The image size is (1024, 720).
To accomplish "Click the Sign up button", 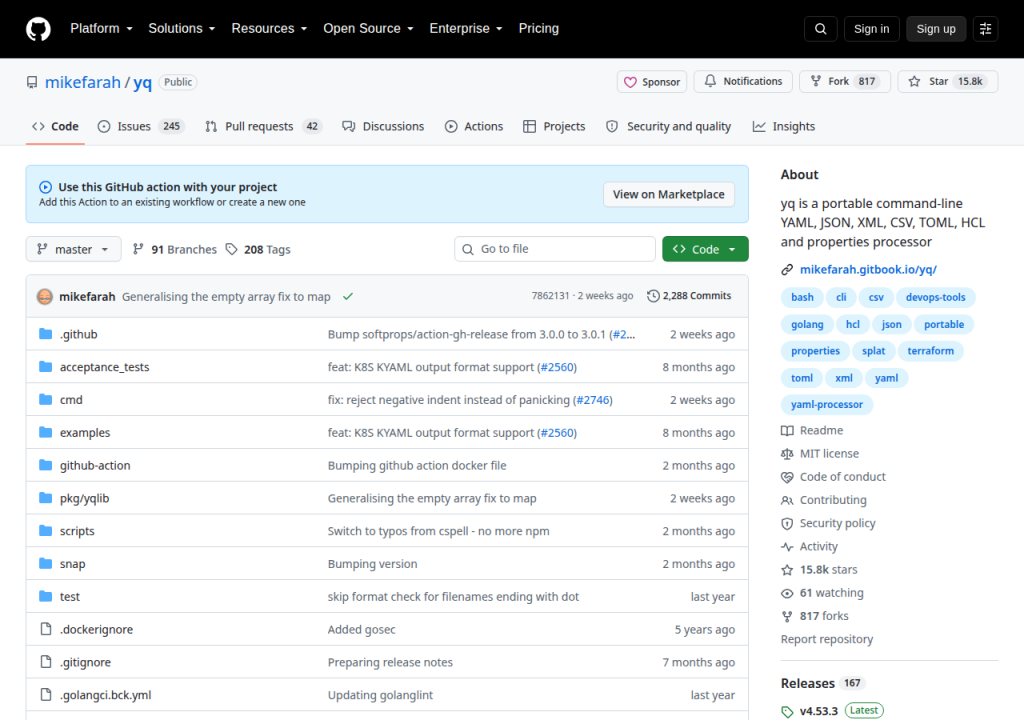I will tap(936, 29).
